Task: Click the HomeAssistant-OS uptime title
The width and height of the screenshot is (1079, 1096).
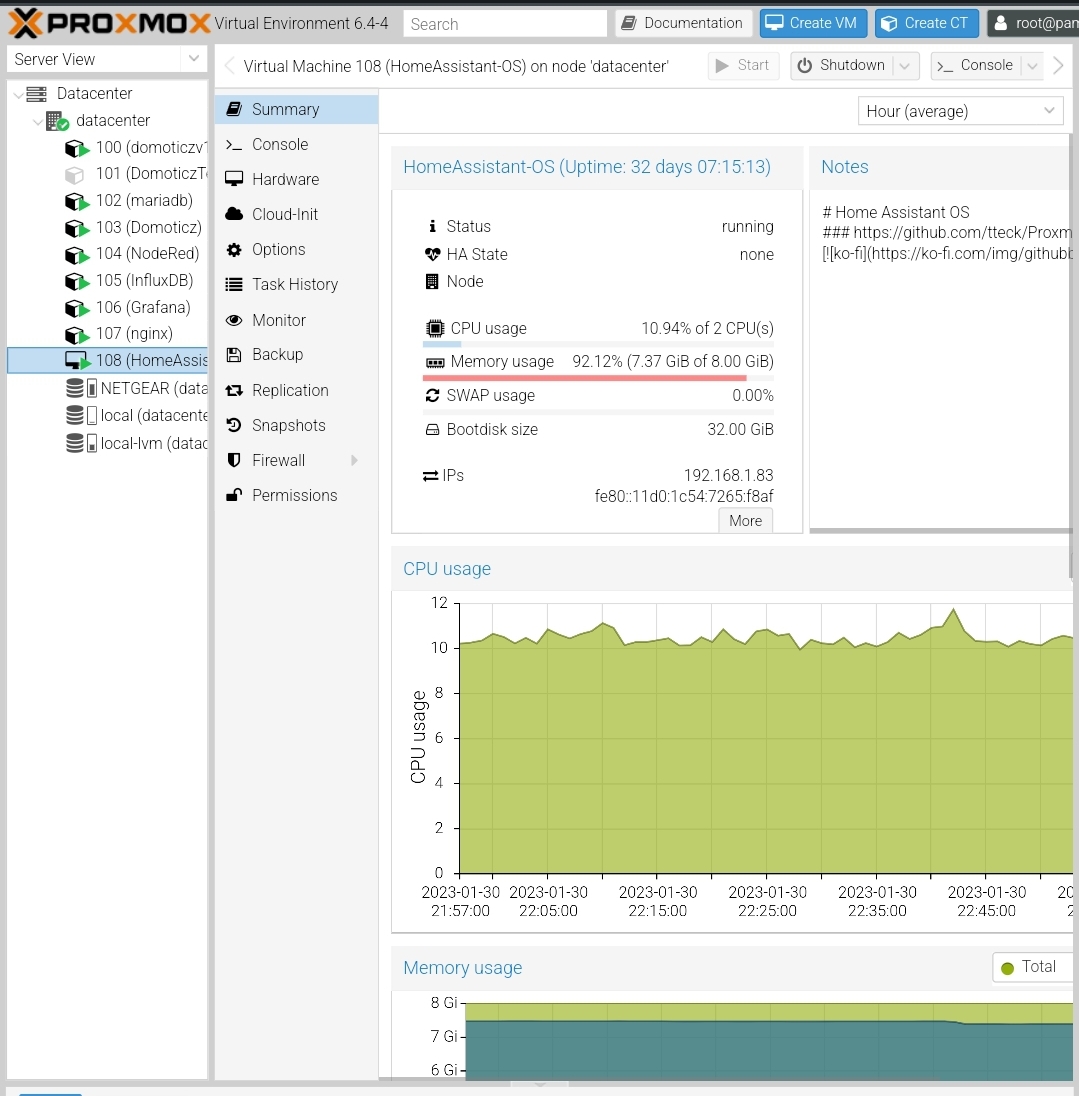Action: click(586, 167)
